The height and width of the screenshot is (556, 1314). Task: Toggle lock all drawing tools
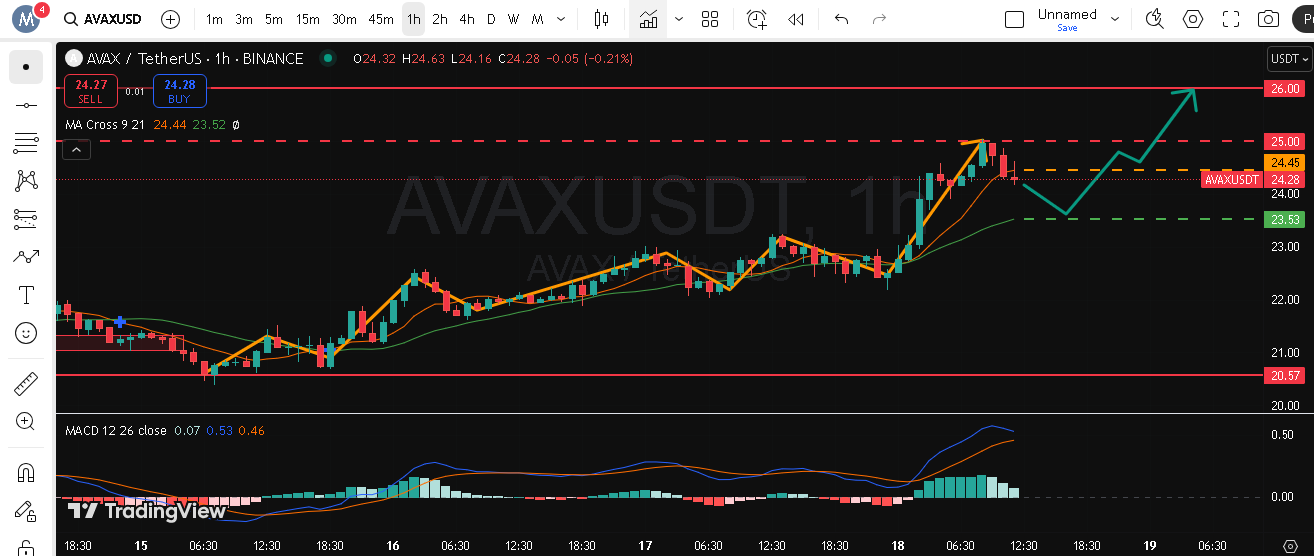pos(26,547)
